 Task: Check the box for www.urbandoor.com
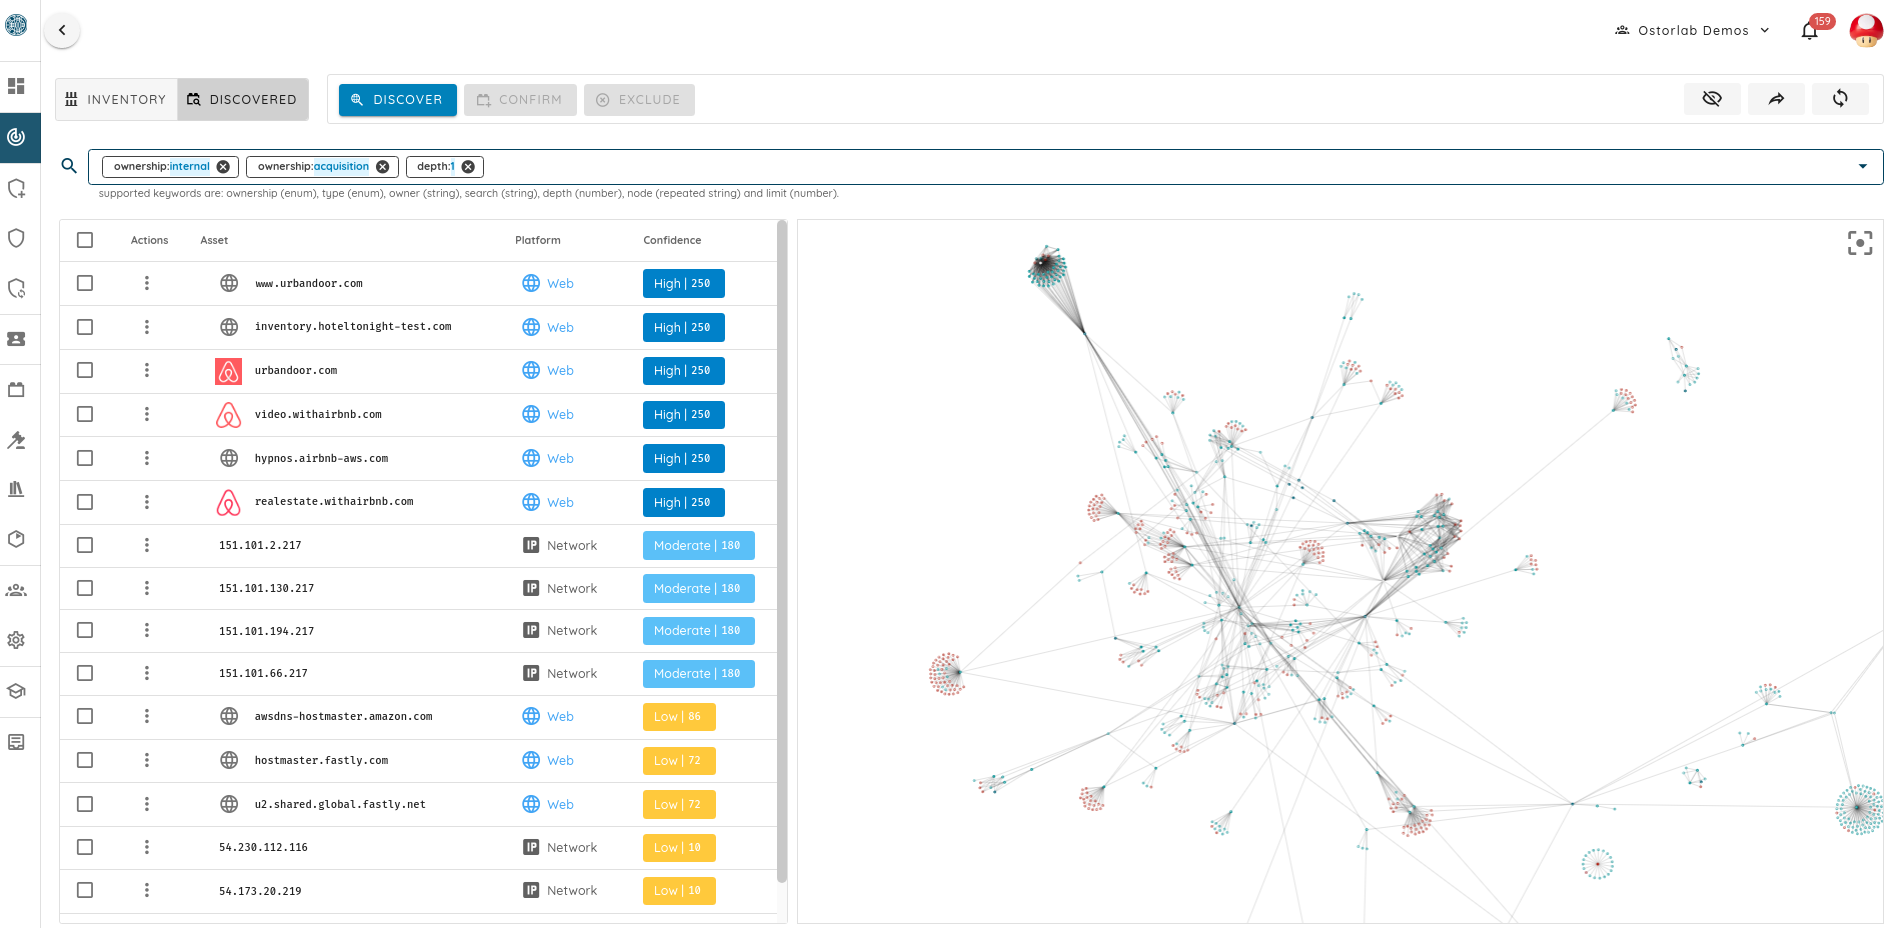pos(85,283)
